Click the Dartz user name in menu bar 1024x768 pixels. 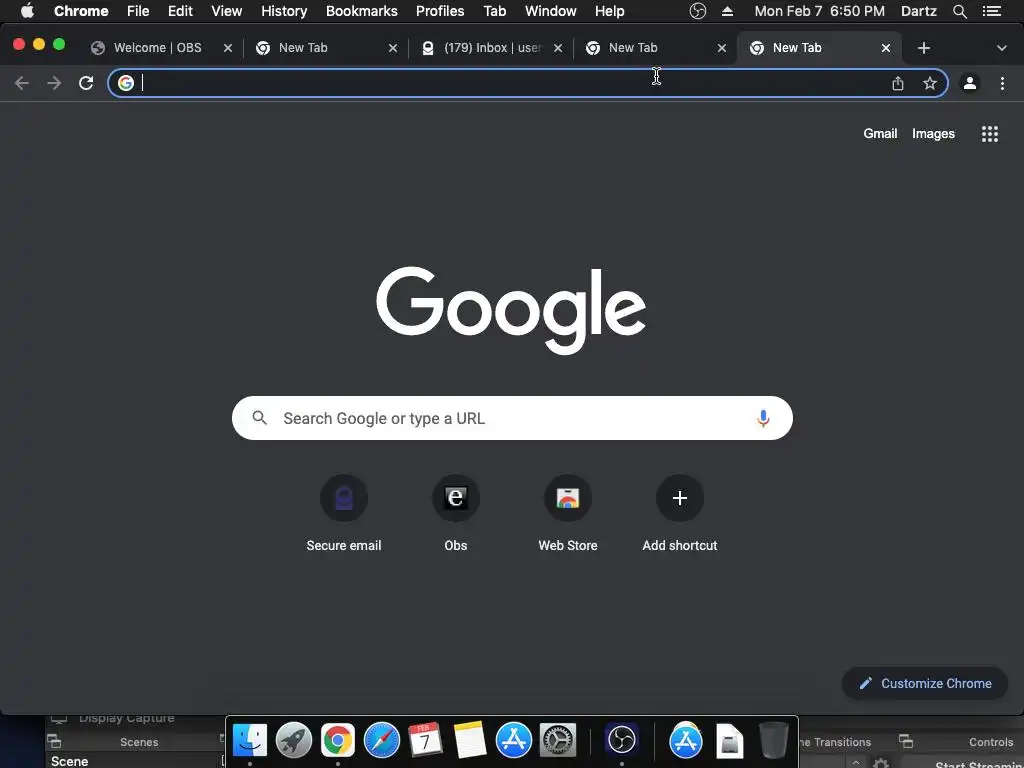coord(919,11)
